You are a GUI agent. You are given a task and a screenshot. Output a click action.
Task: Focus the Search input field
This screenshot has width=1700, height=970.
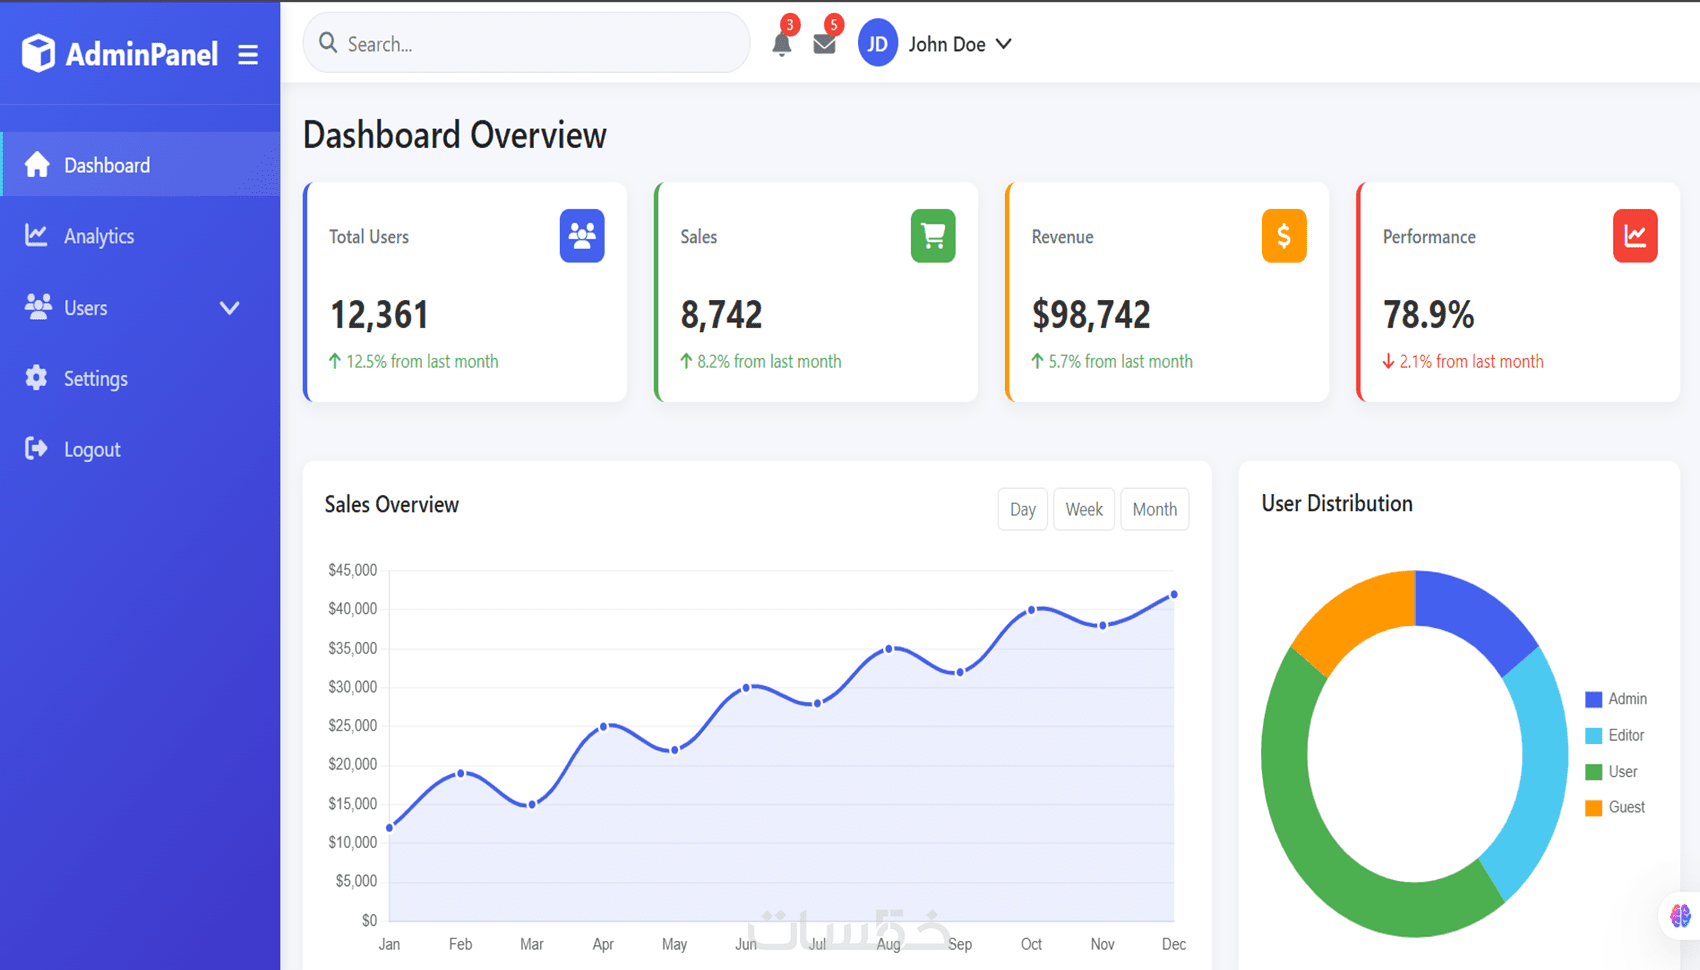[x=526, y=43]
